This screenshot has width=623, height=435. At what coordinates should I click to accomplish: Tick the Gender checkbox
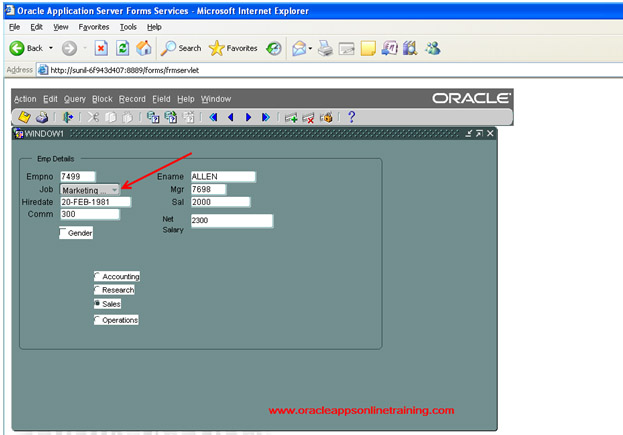tap(64, 233)
